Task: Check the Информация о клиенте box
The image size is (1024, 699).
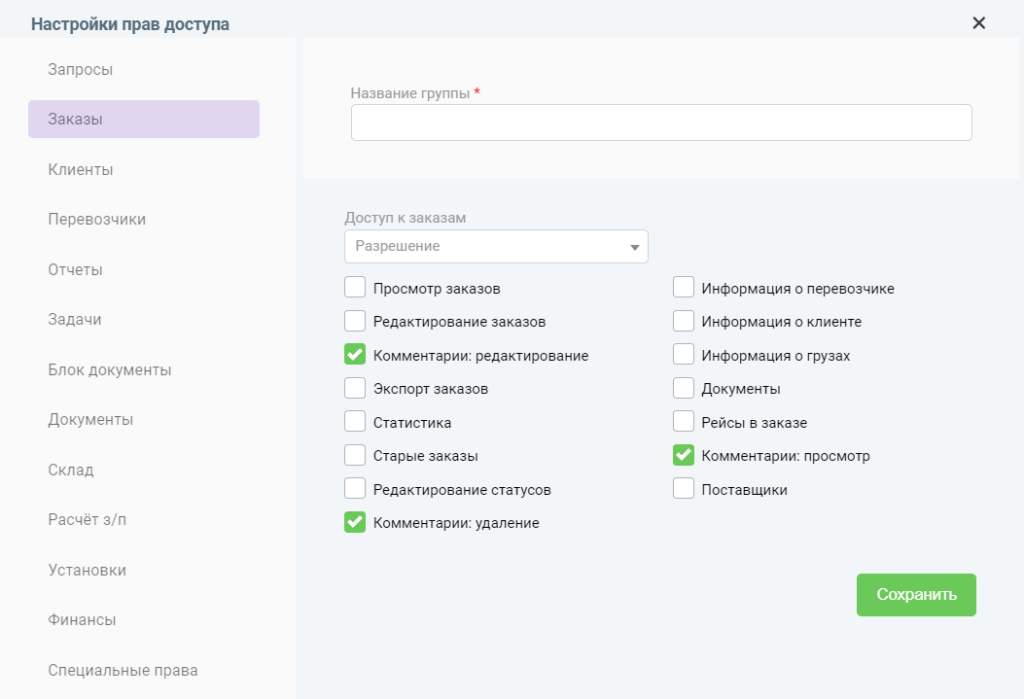Action: [683, 320]
